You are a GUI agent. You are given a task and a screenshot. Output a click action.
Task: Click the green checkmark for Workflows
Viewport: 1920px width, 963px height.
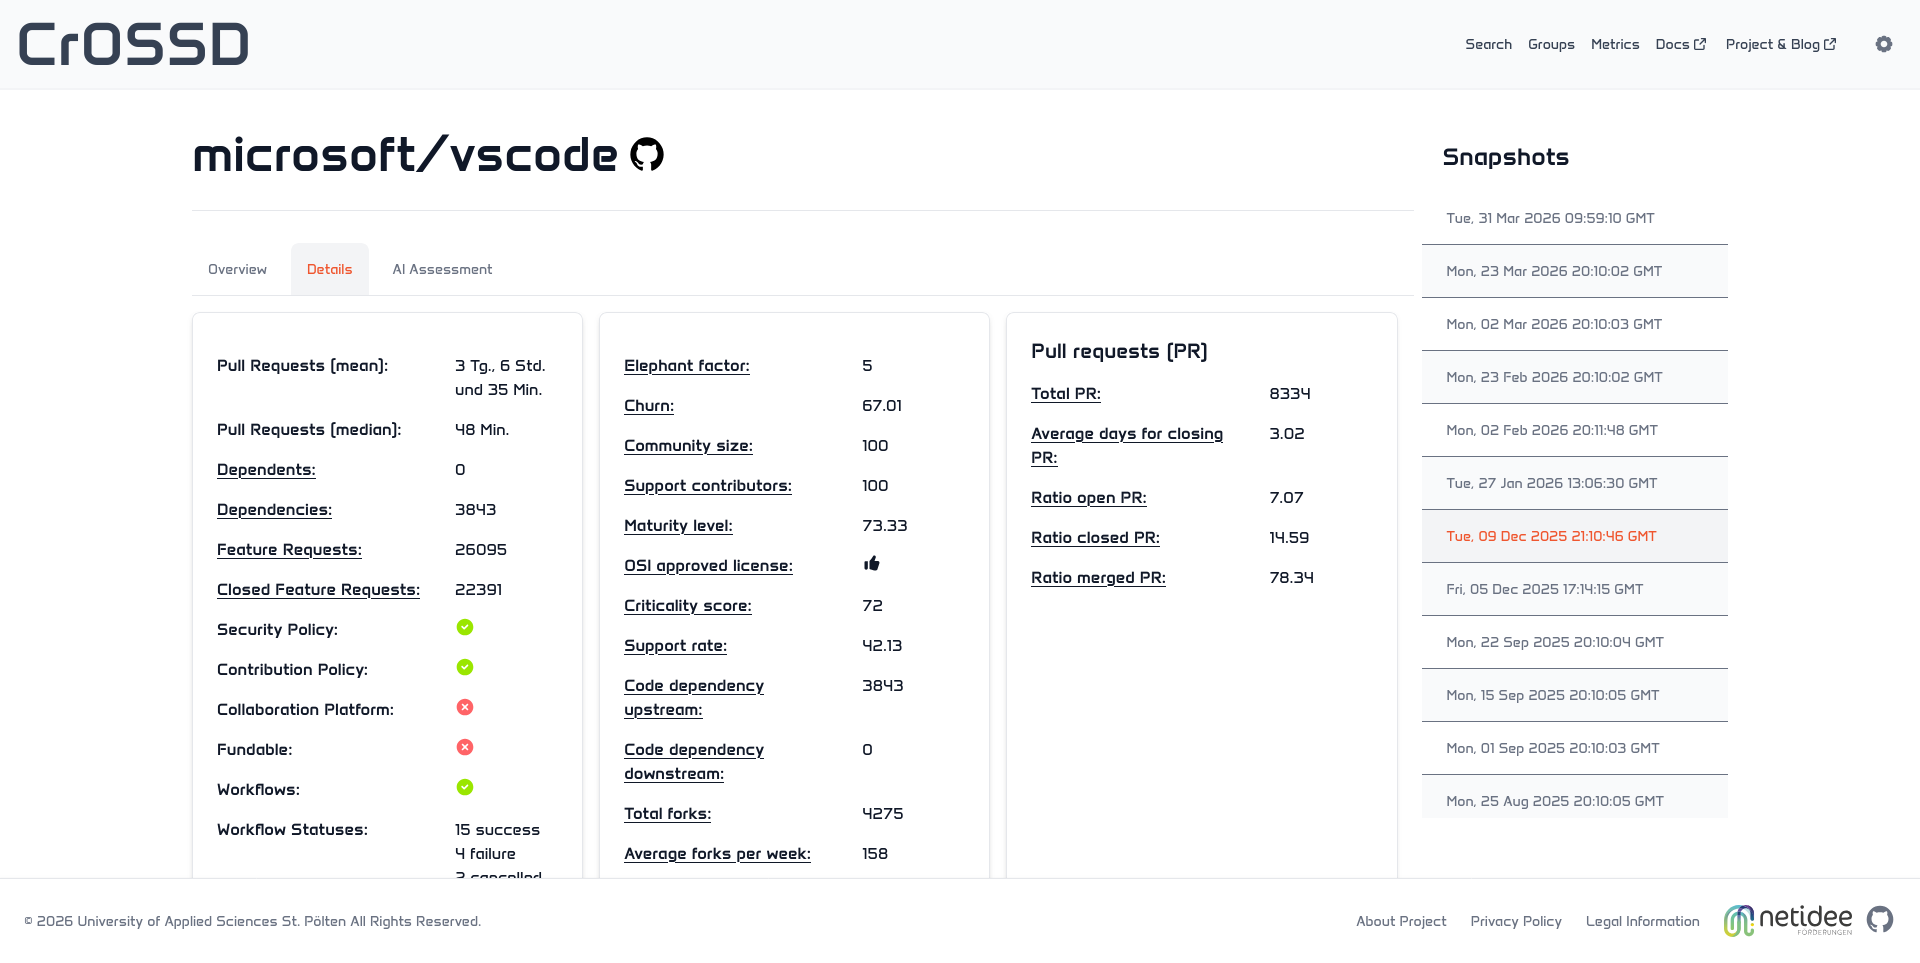(x=464, y=788)
